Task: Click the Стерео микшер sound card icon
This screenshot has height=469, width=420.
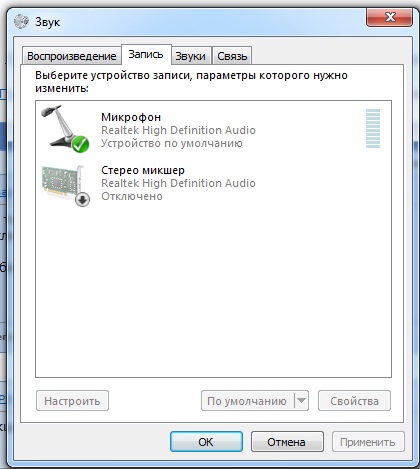Action: click(x=66, y=185)
